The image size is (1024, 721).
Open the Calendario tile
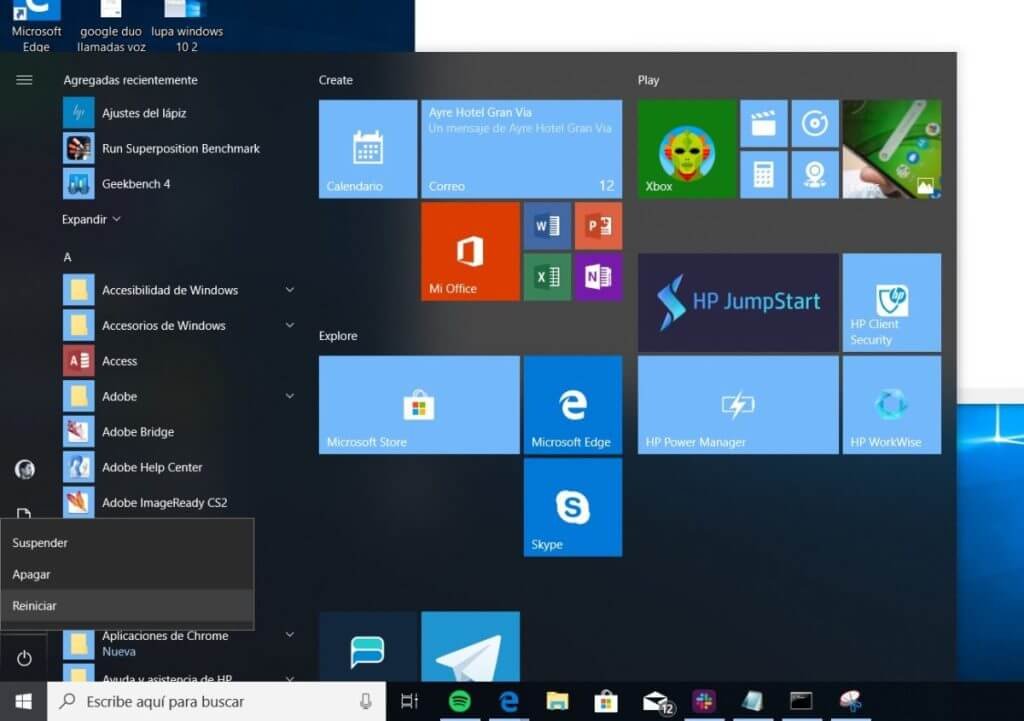[368, 149]
